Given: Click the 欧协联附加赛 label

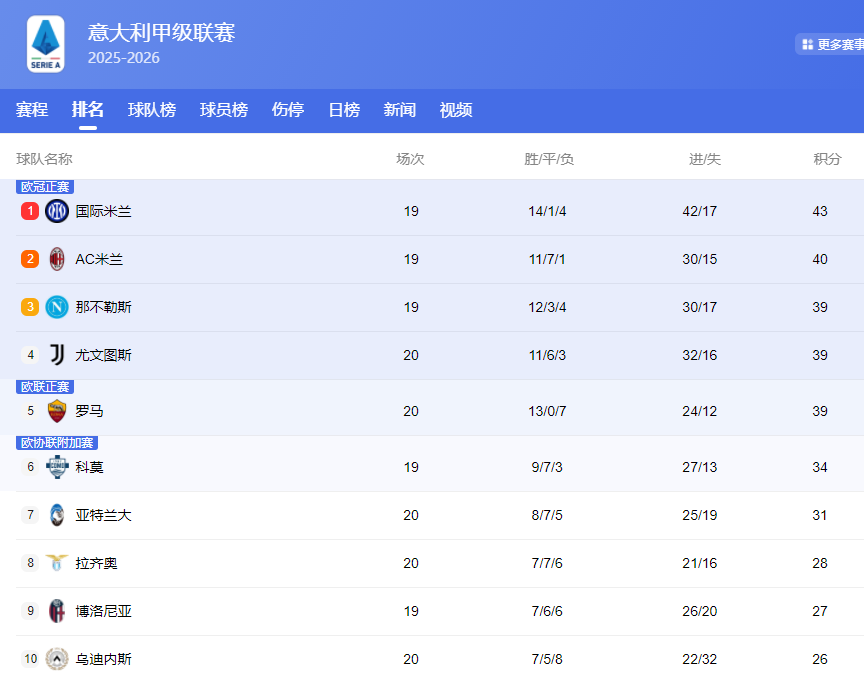Looking at the screenshot, I should [57, 443].
